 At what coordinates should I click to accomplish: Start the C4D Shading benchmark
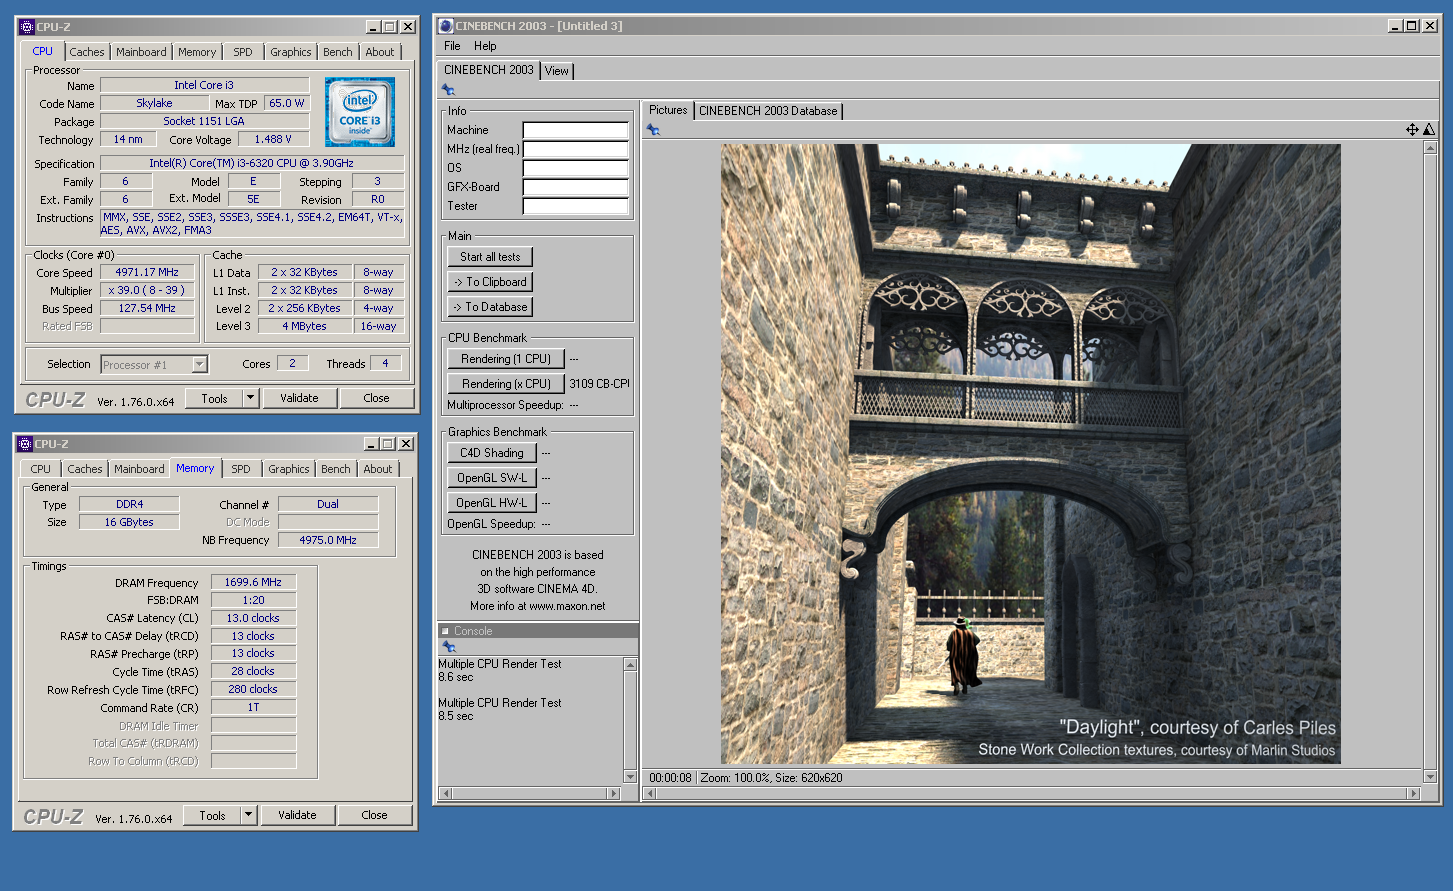492,453
